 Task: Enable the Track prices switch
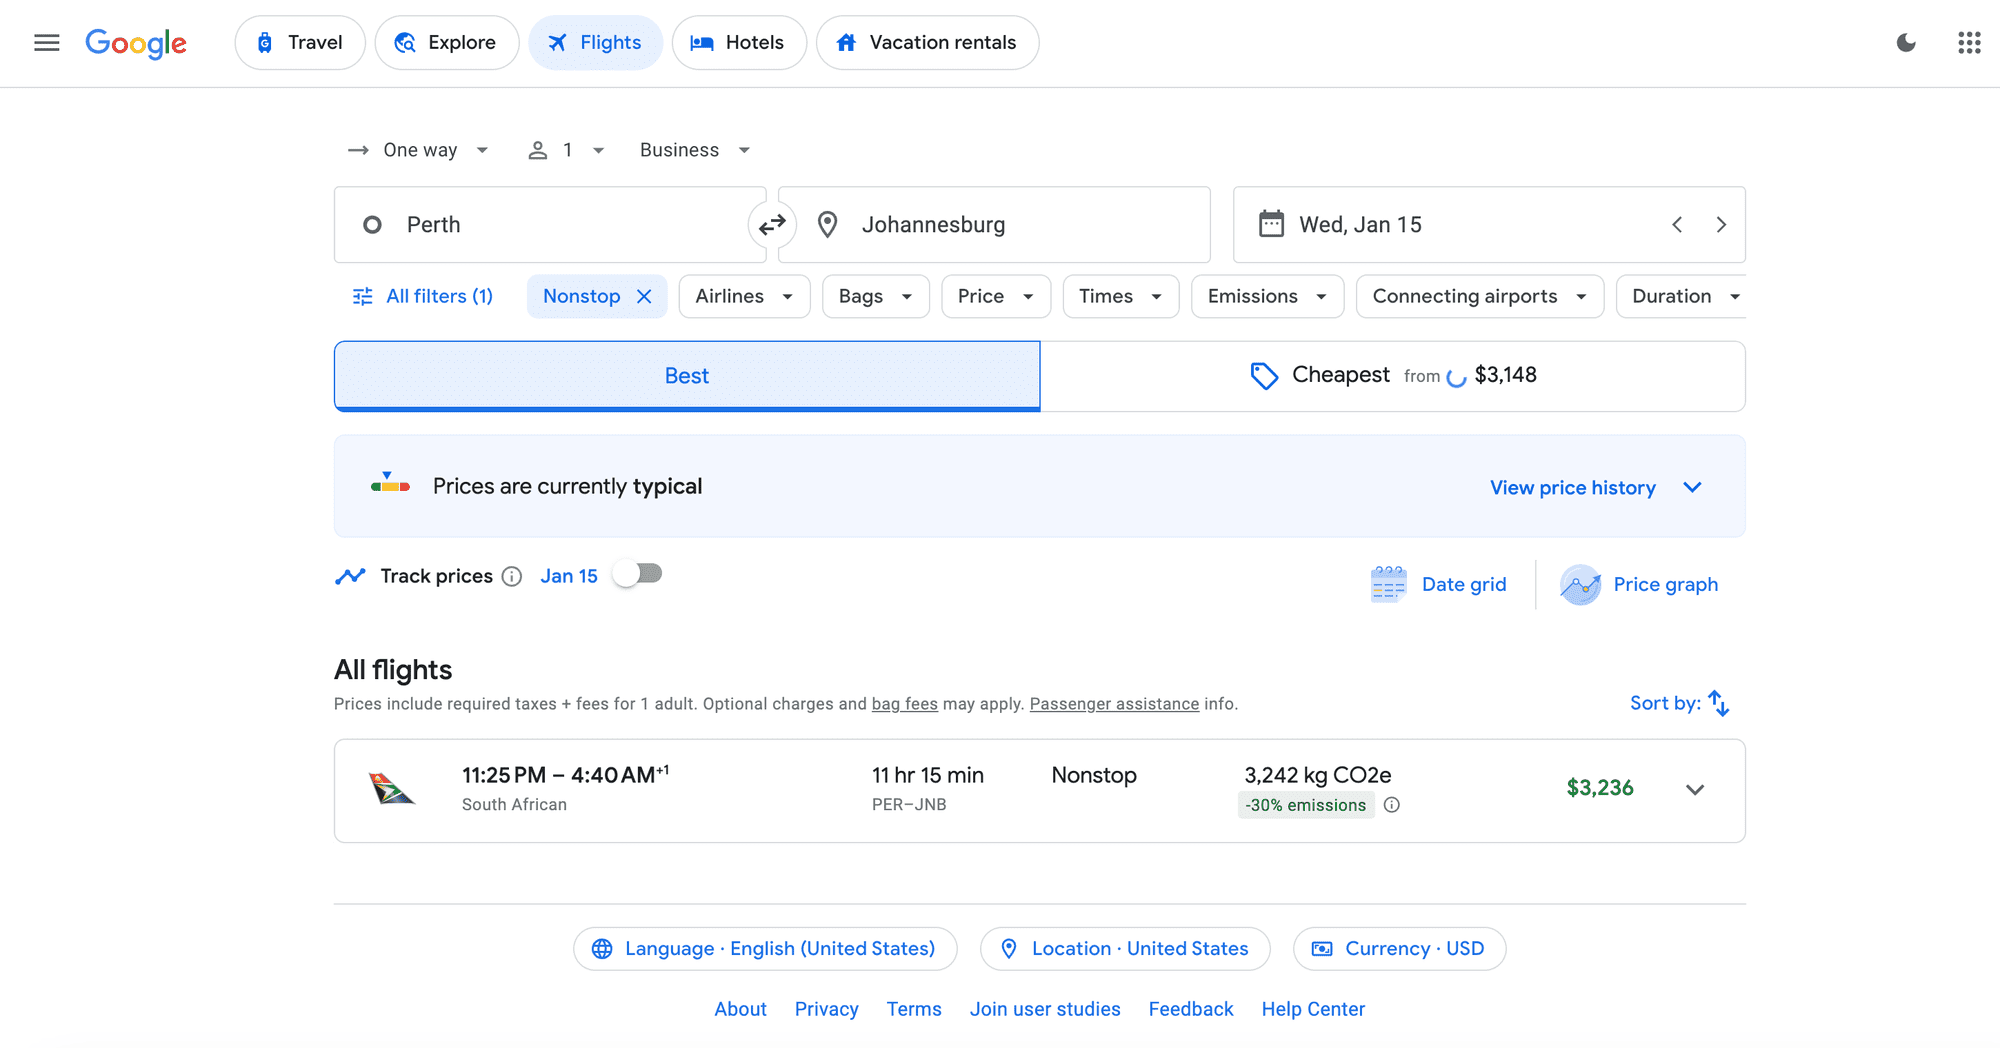[638, 574]
